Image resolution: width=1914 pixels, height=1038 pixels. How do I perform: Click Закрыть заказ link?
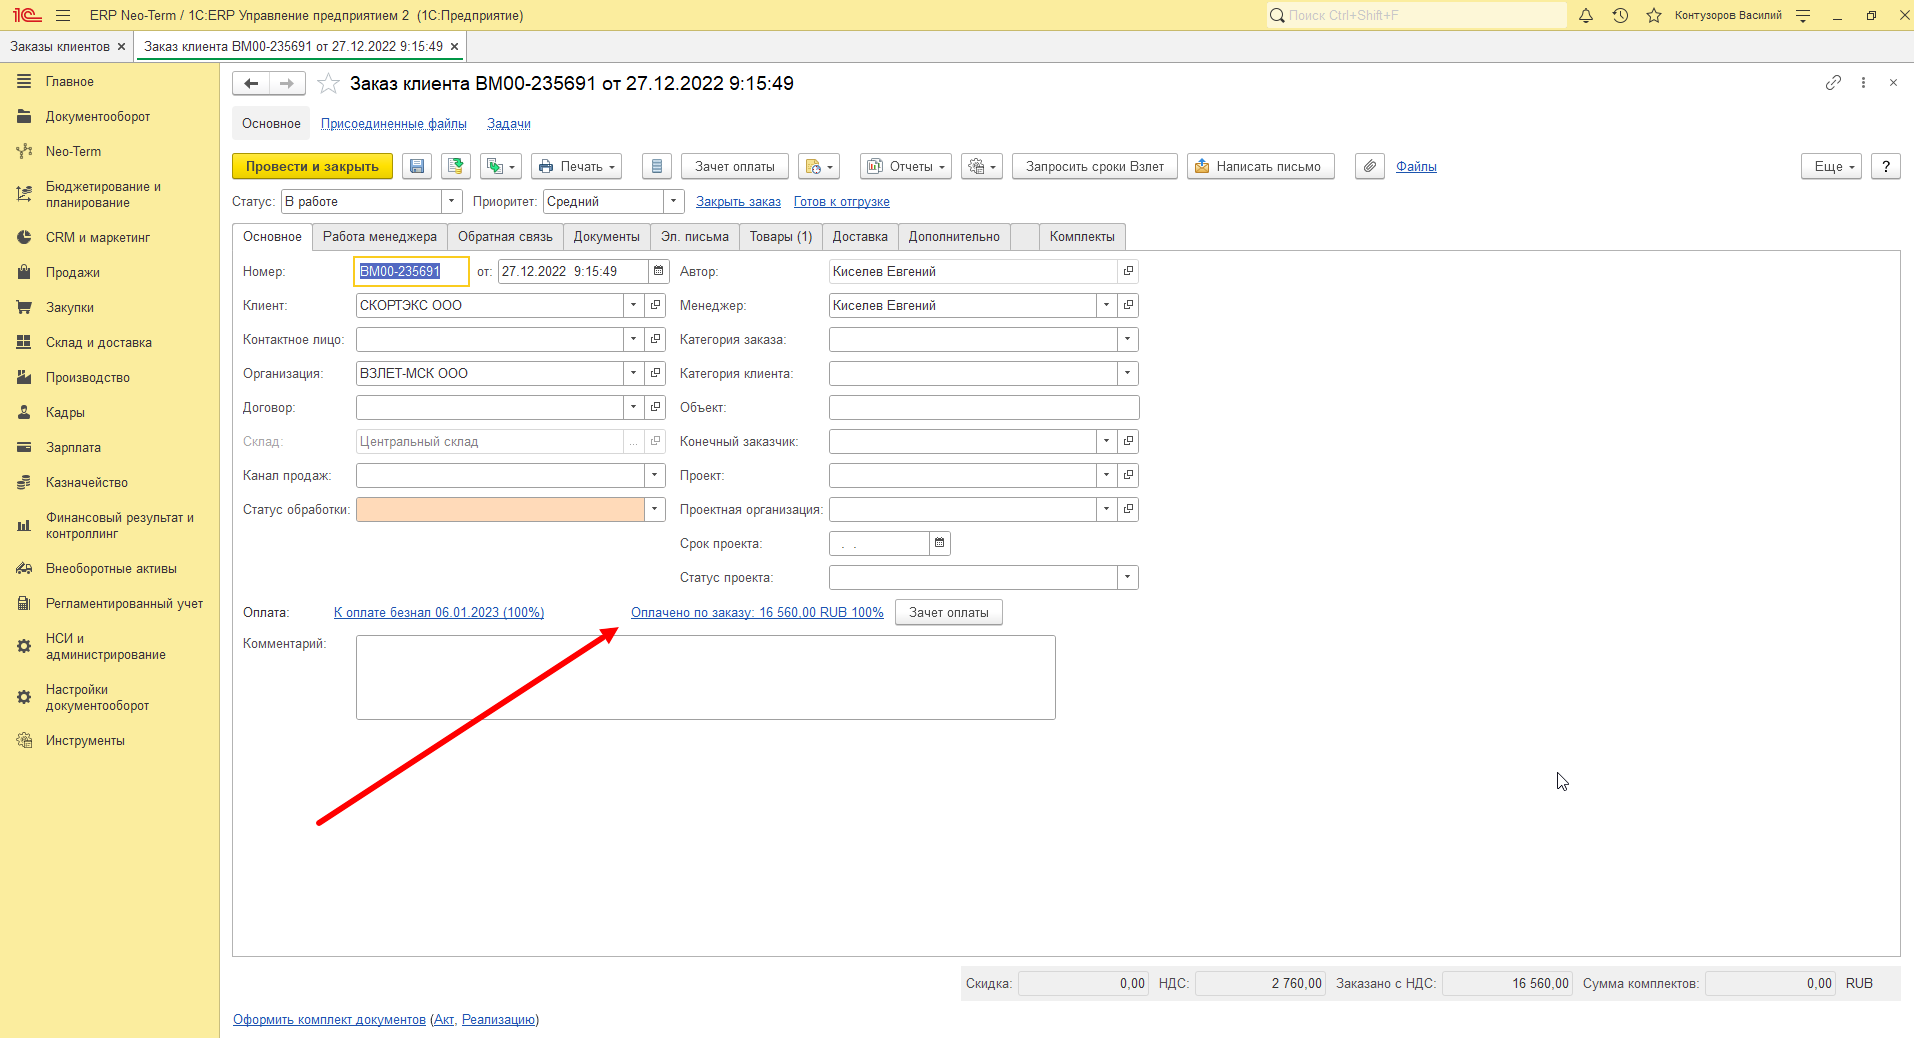(x=738, y=201)
